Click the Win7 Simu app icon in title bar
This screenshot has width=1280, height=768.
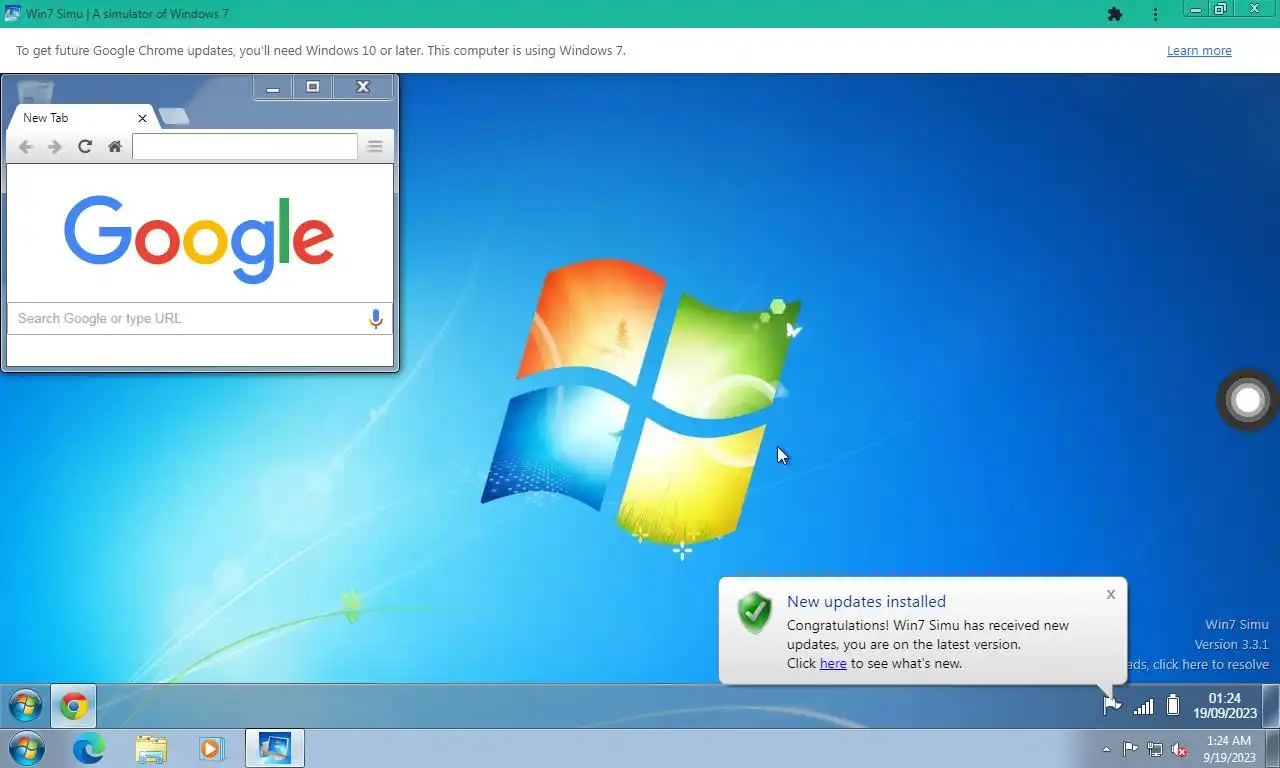click(x=13, y=14)
